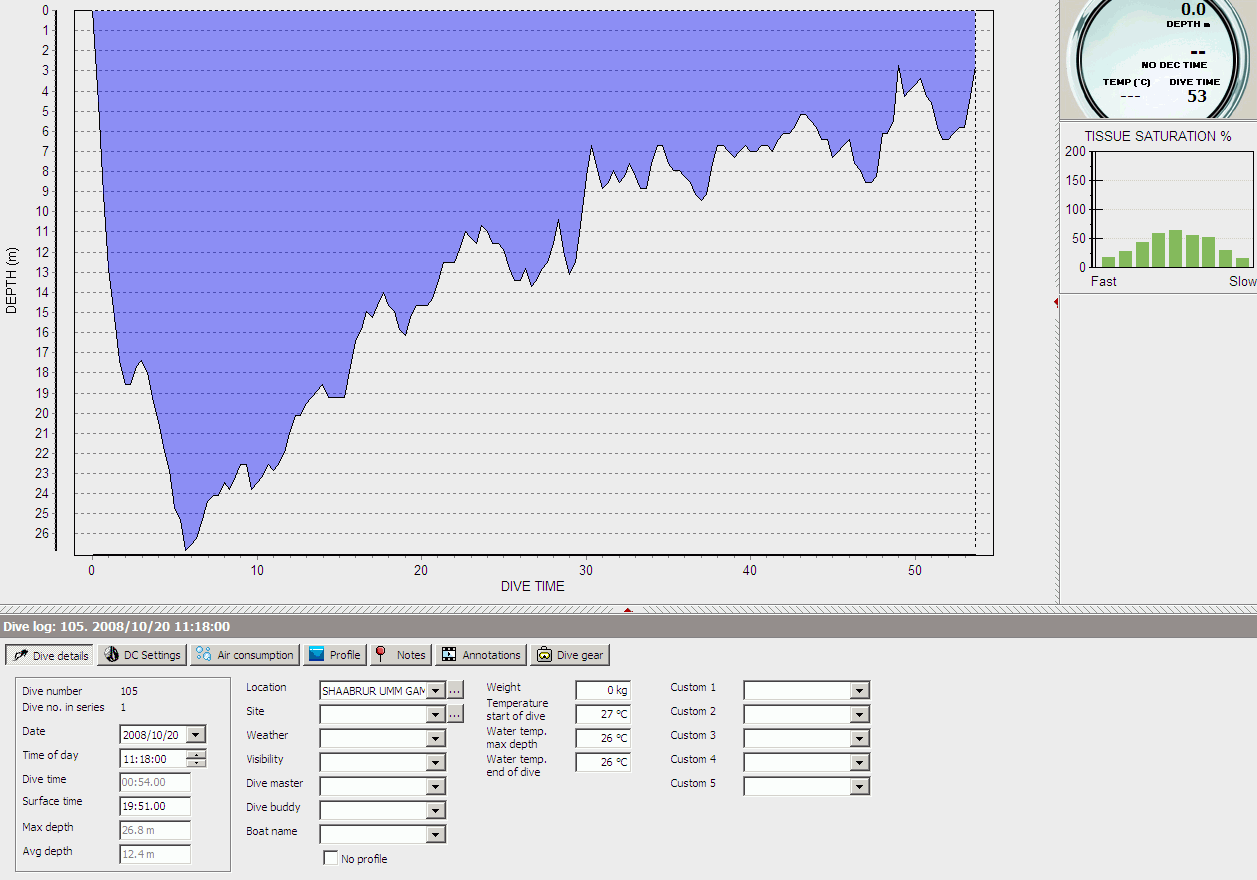Expand the Custom 1 dropdown
1257x880 pixels.
coord(859,690)
